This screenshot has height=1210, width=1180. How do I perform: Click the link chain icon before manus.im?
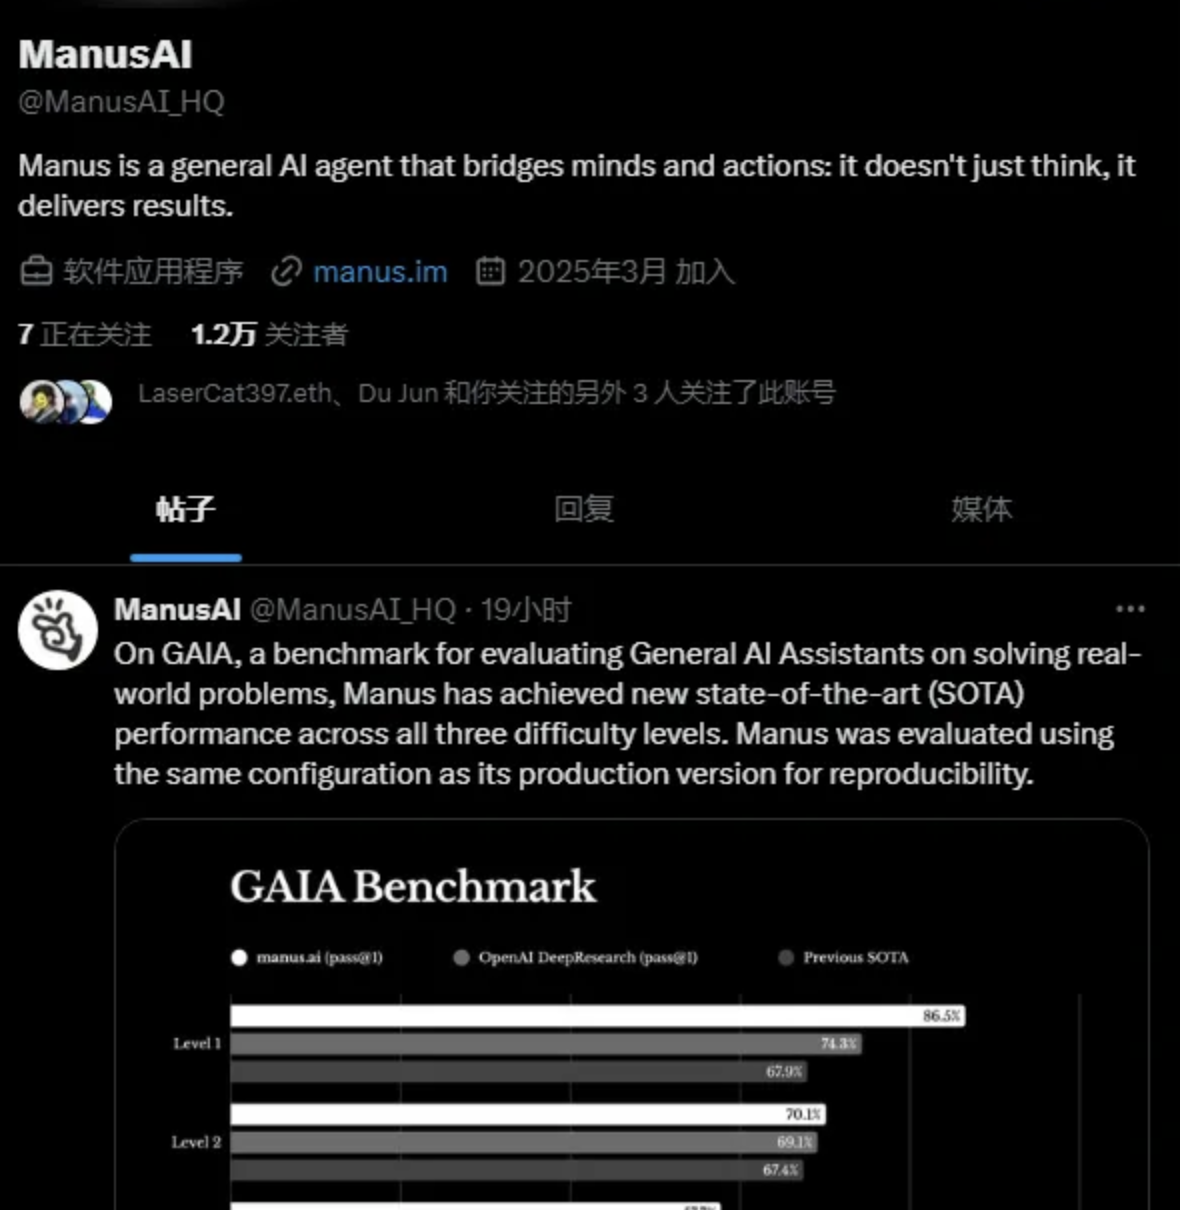(288, 271)
